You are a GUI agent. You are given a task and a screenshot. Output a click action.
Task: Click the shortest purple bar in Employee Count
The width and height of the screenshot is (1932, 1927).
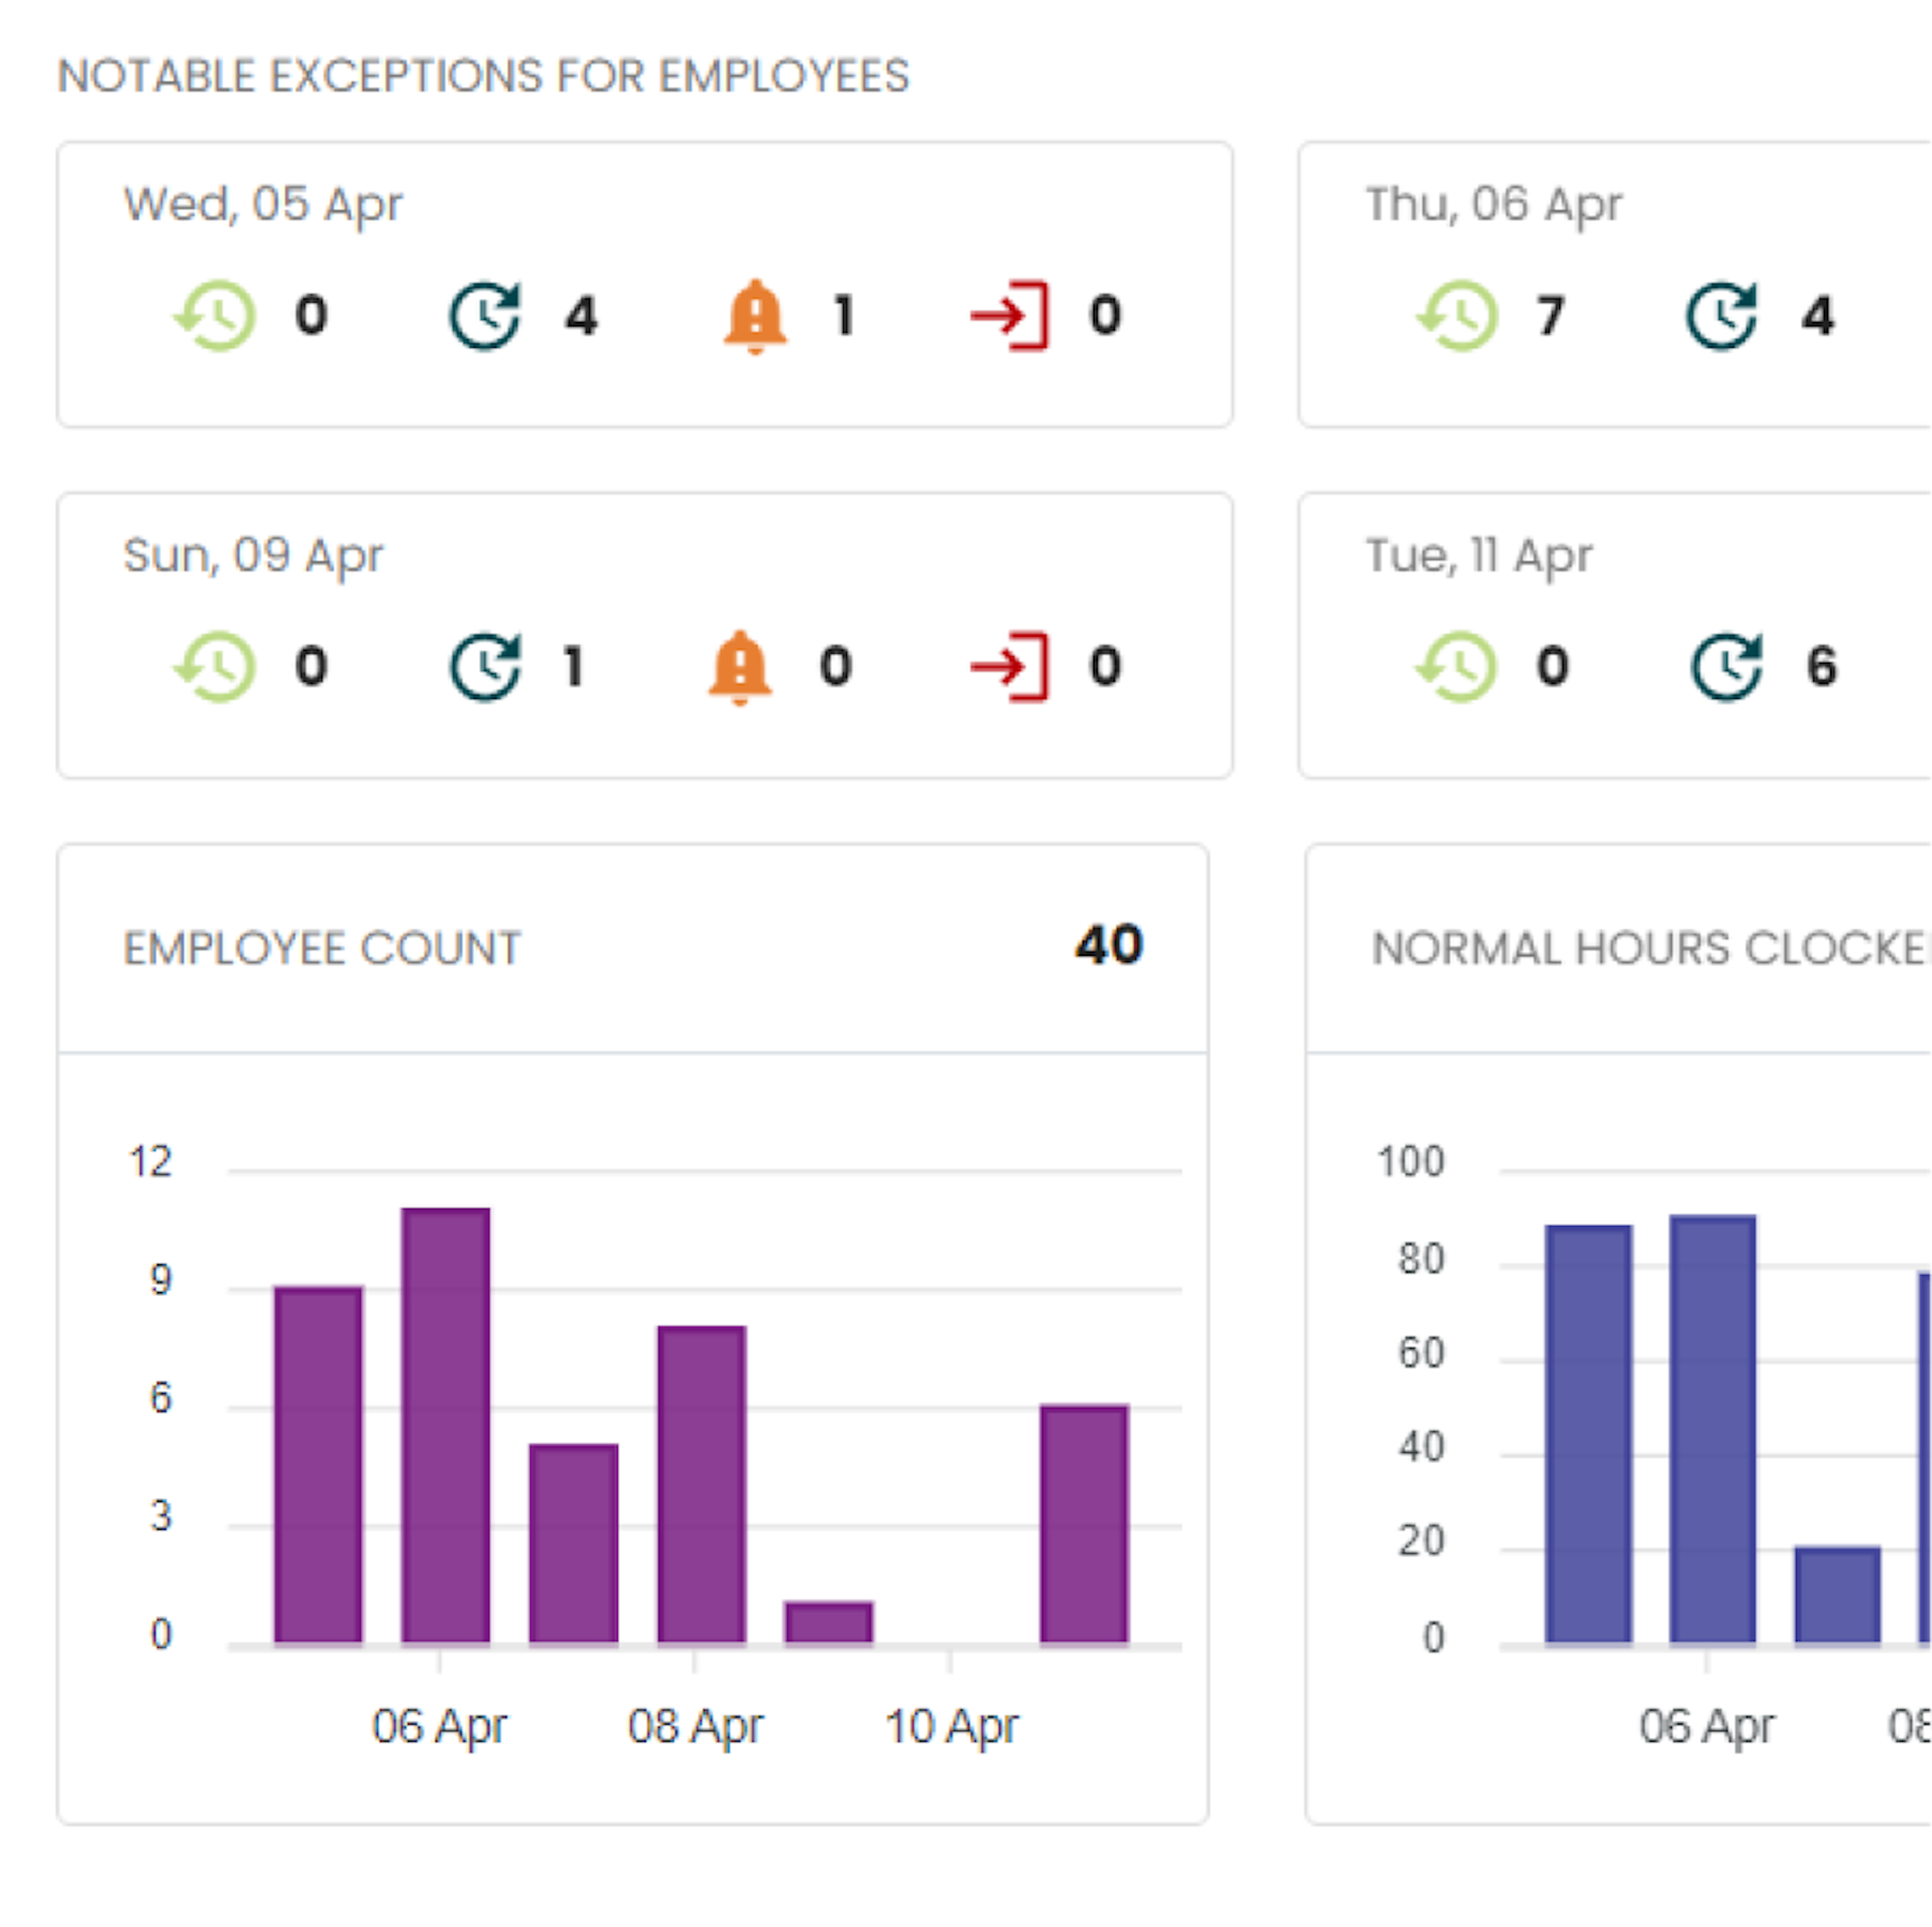click(829, 1623)
